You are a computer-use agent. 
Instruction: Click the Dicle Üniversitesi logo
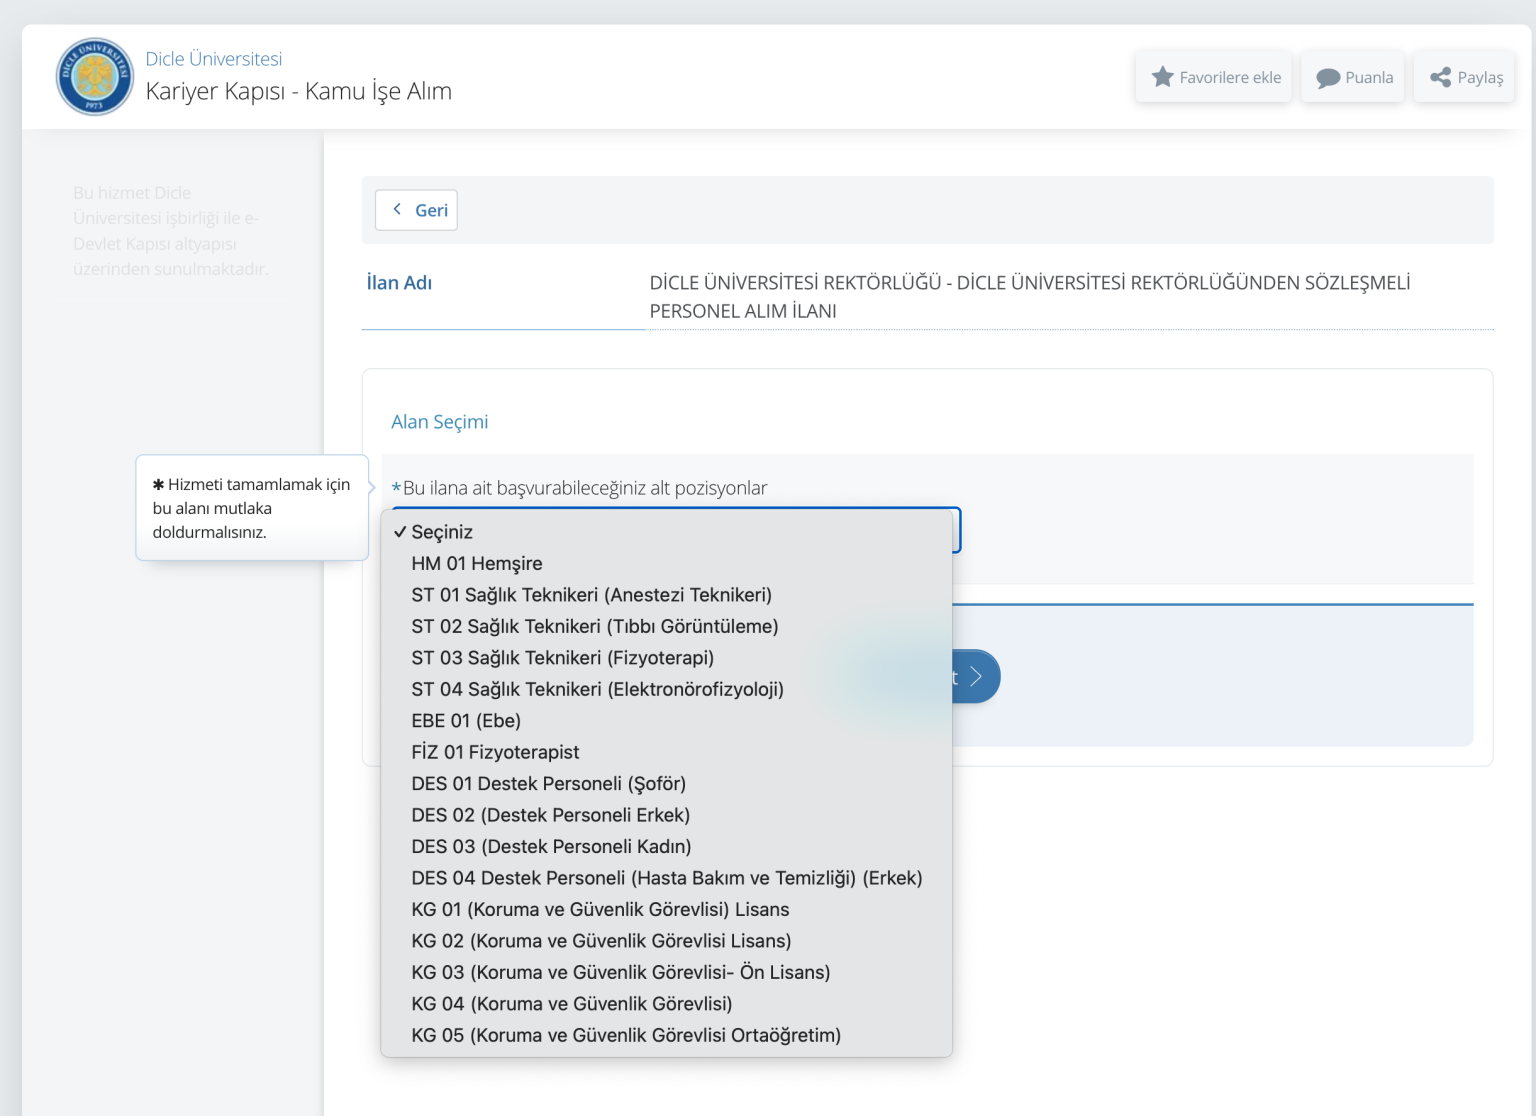coord(95,77)
